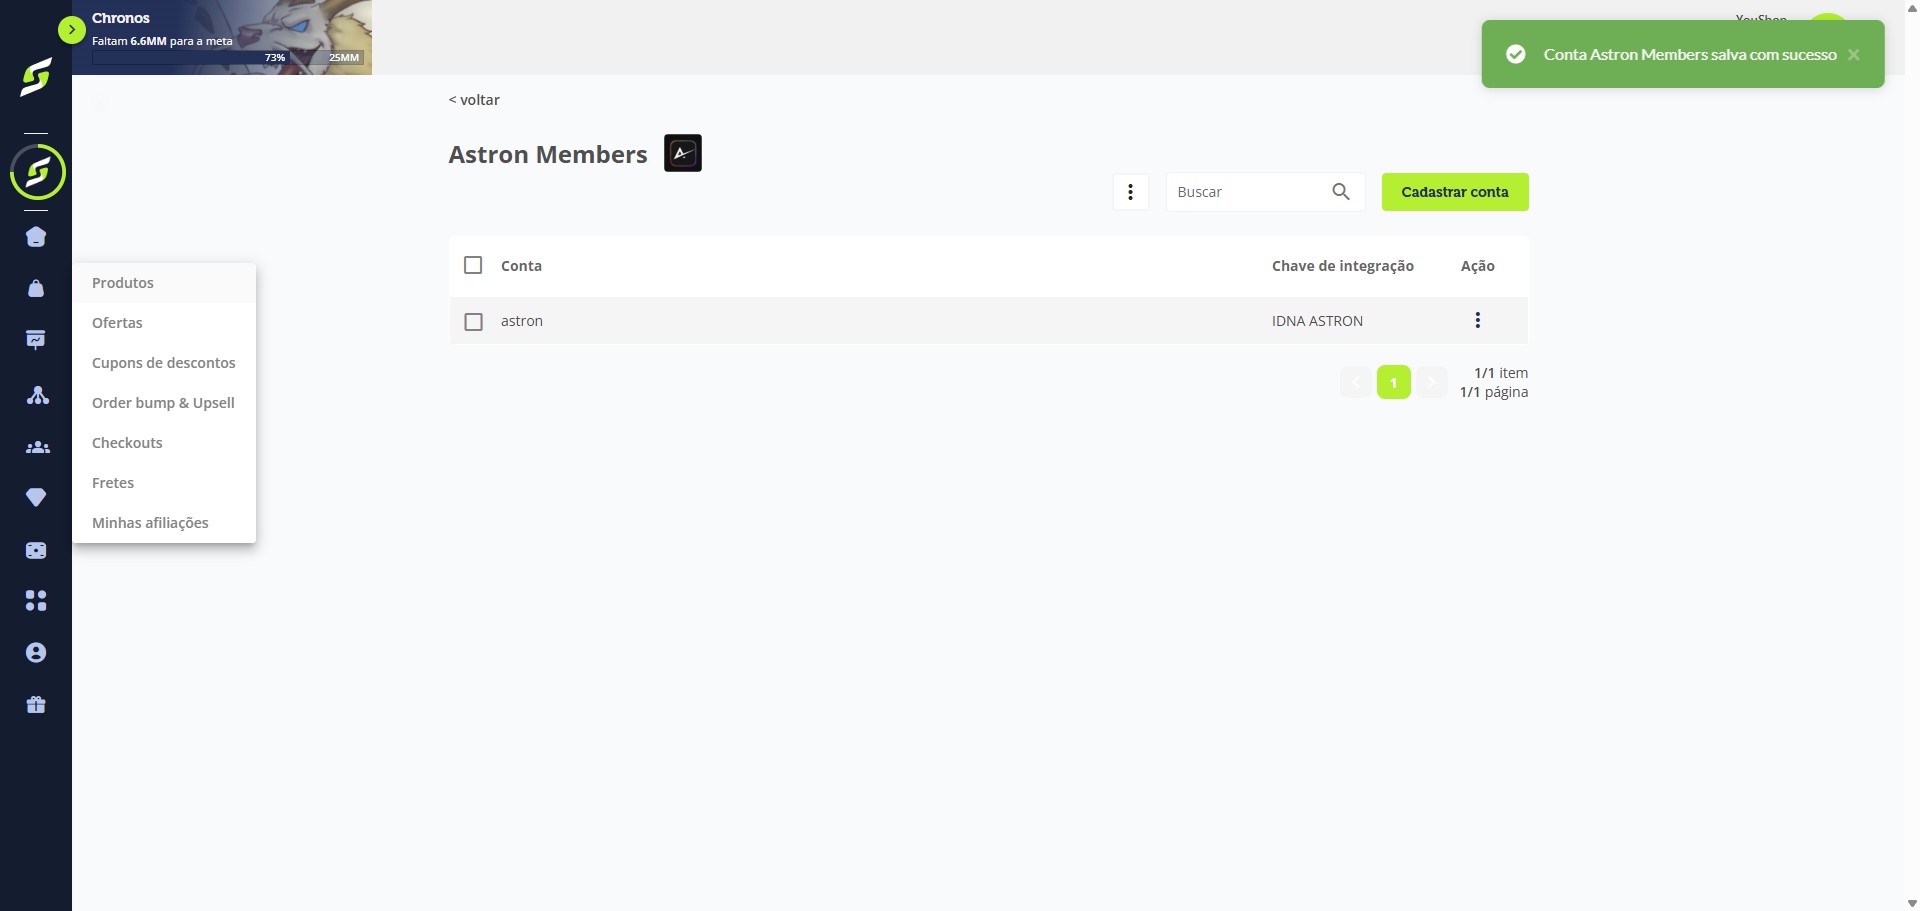Open Minhas afiliações menu item
1920x911 pixels.
click(x=164, y=523)
